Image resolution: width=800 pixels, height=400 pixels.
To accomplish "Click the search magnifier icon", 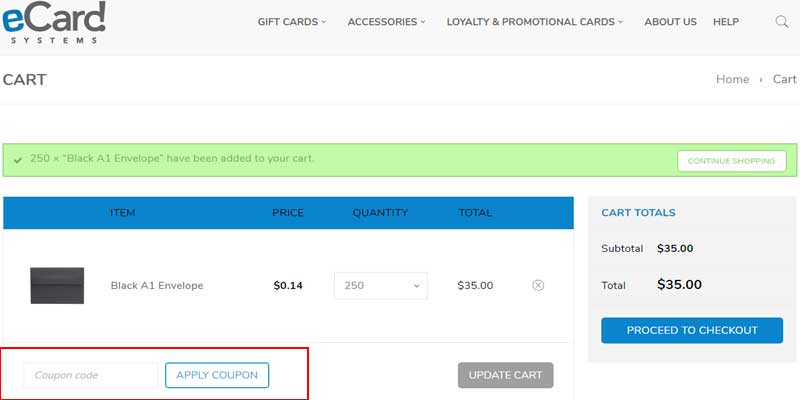I will [782, 22].
